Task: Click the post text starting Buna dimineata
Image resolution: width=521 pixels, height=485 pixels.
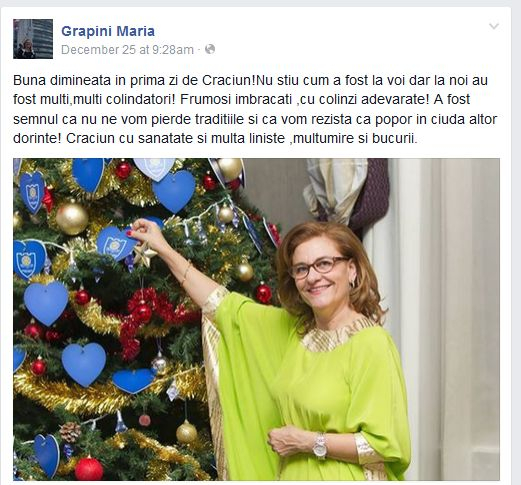Action: point(255,109)
